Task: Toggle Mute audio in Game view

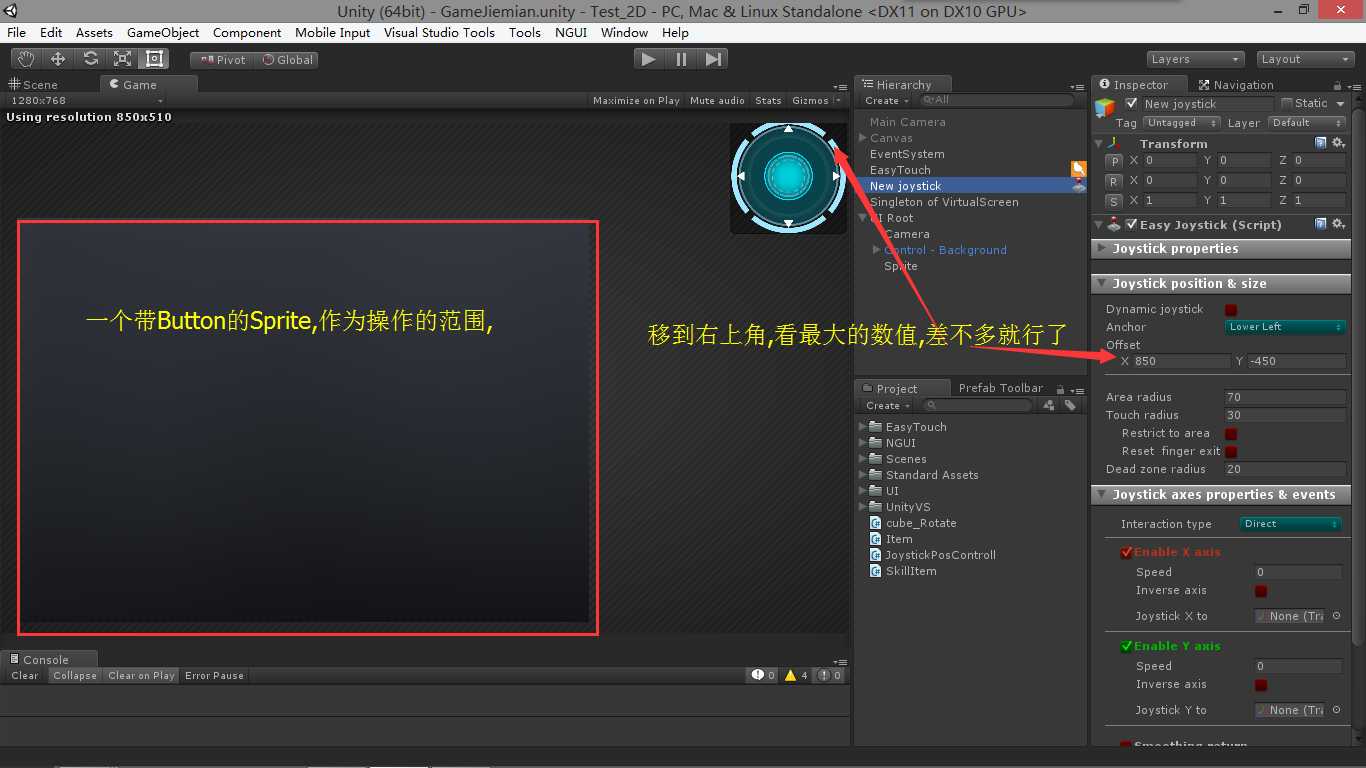Action: (x=717, y=100)
